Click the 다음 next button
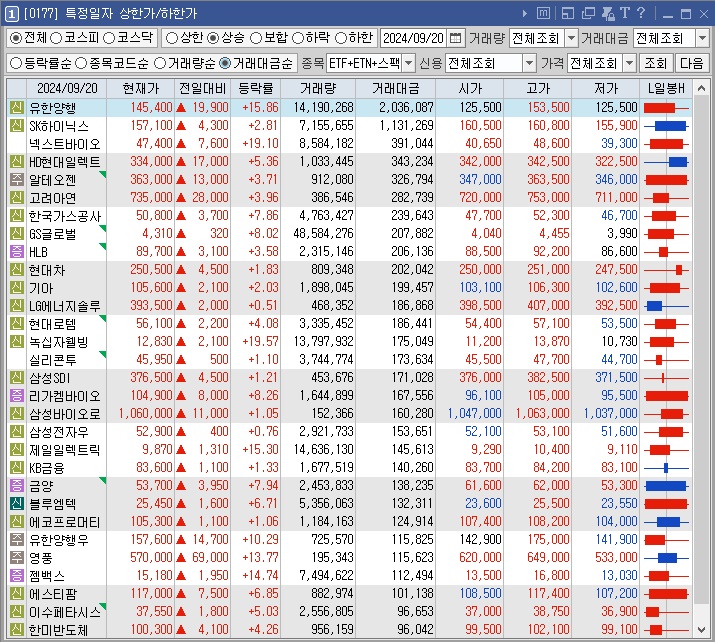 point(691,63)
